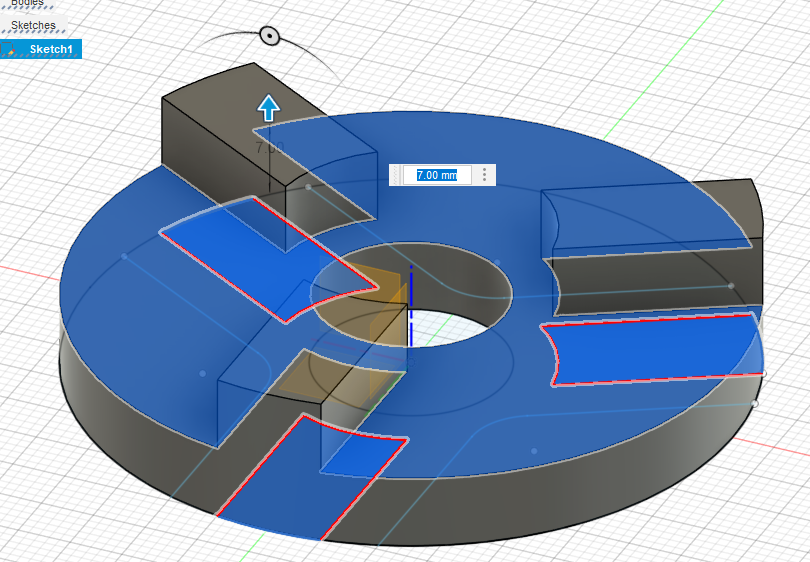Click the Sketch1 sketch icon
Viewport: 810px width, 562px height.
point(8,50)
